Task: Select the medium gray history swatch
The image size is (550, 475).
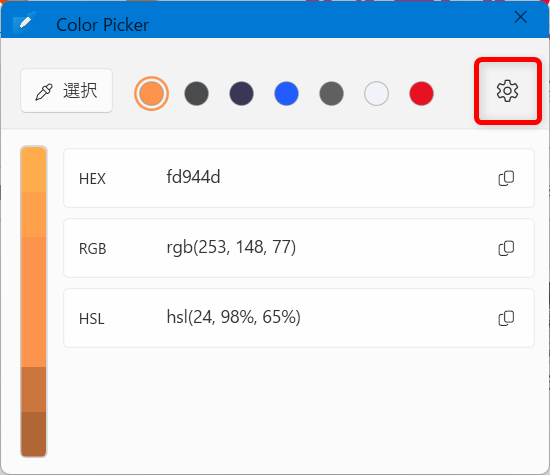Action: pyautogui.click(x=331, y=94)
